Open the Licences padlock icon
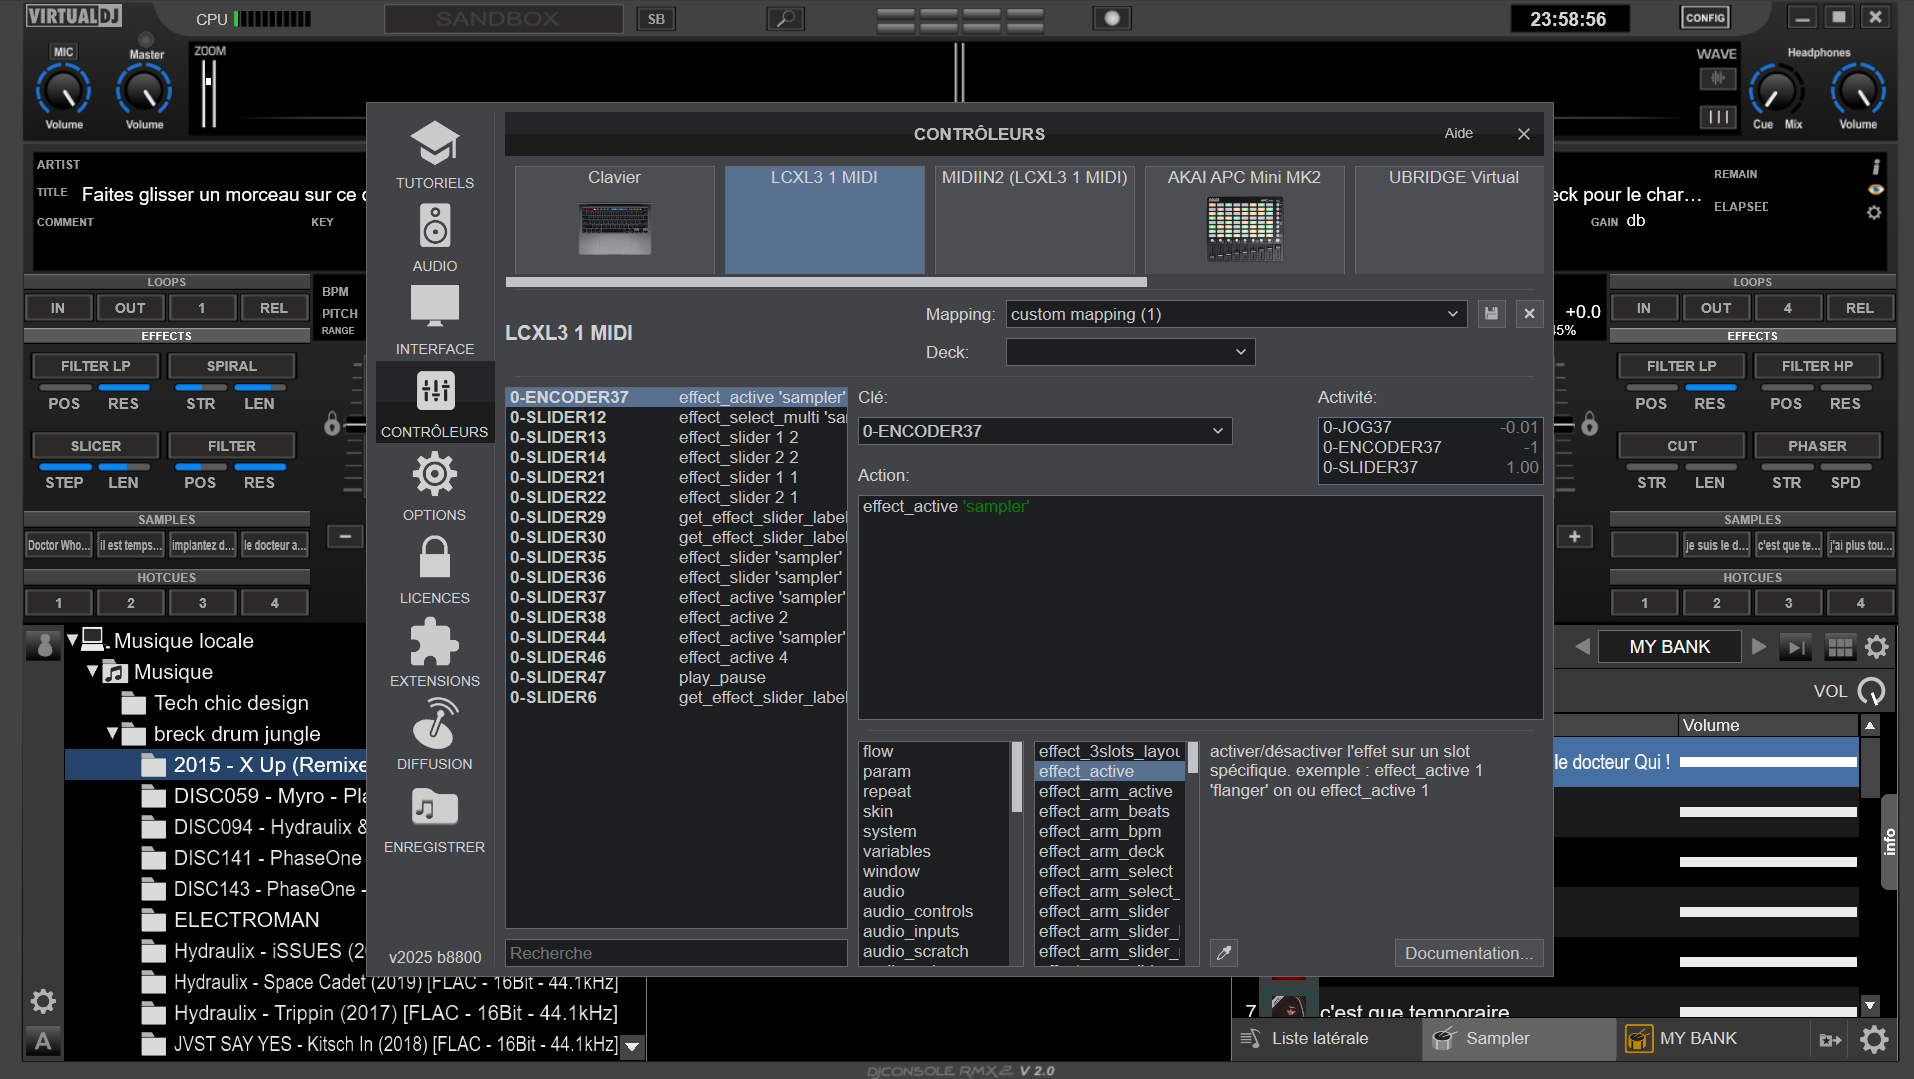Image resolution: width=1914 pixels, height=1079 pixels. click(x=434, y=558)
